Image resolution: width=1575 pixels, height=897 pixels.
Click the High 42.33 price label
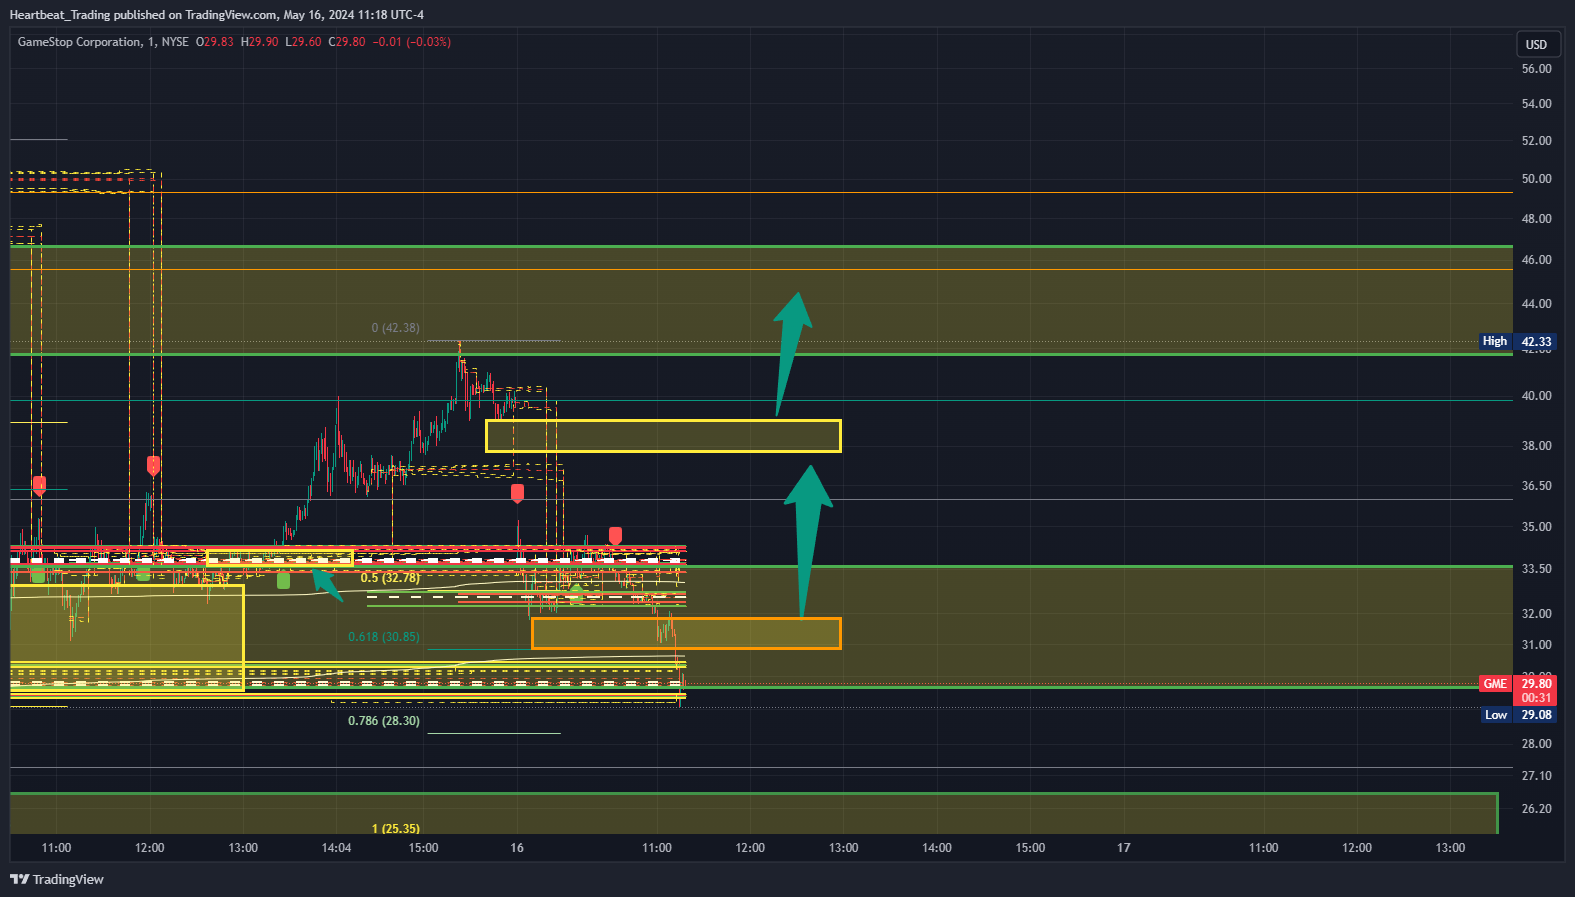pyautogui.click(x=1517, y=342)
